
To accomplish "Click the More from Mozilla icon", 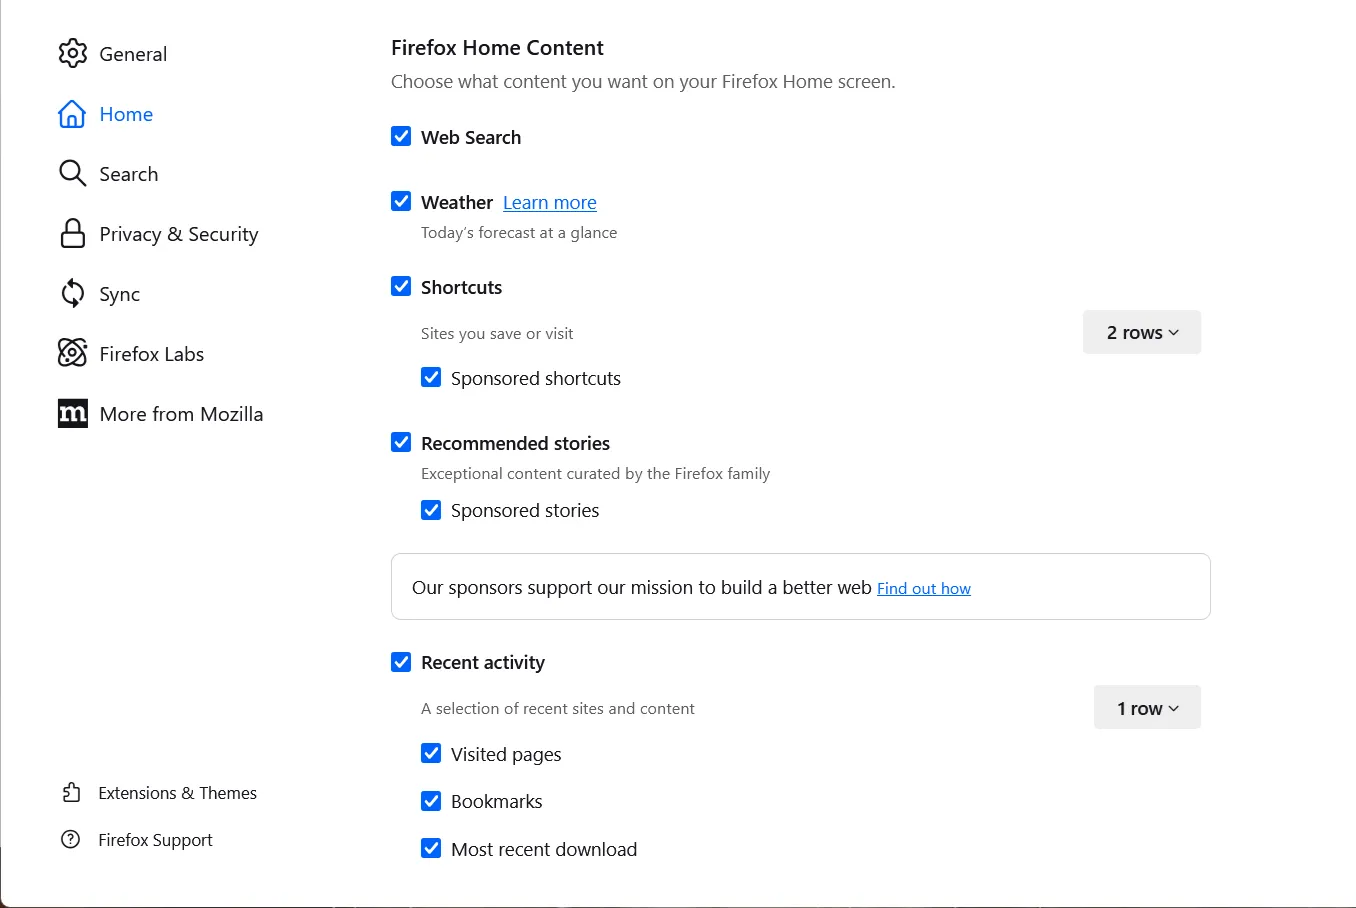I will click(x=72, y=414).
